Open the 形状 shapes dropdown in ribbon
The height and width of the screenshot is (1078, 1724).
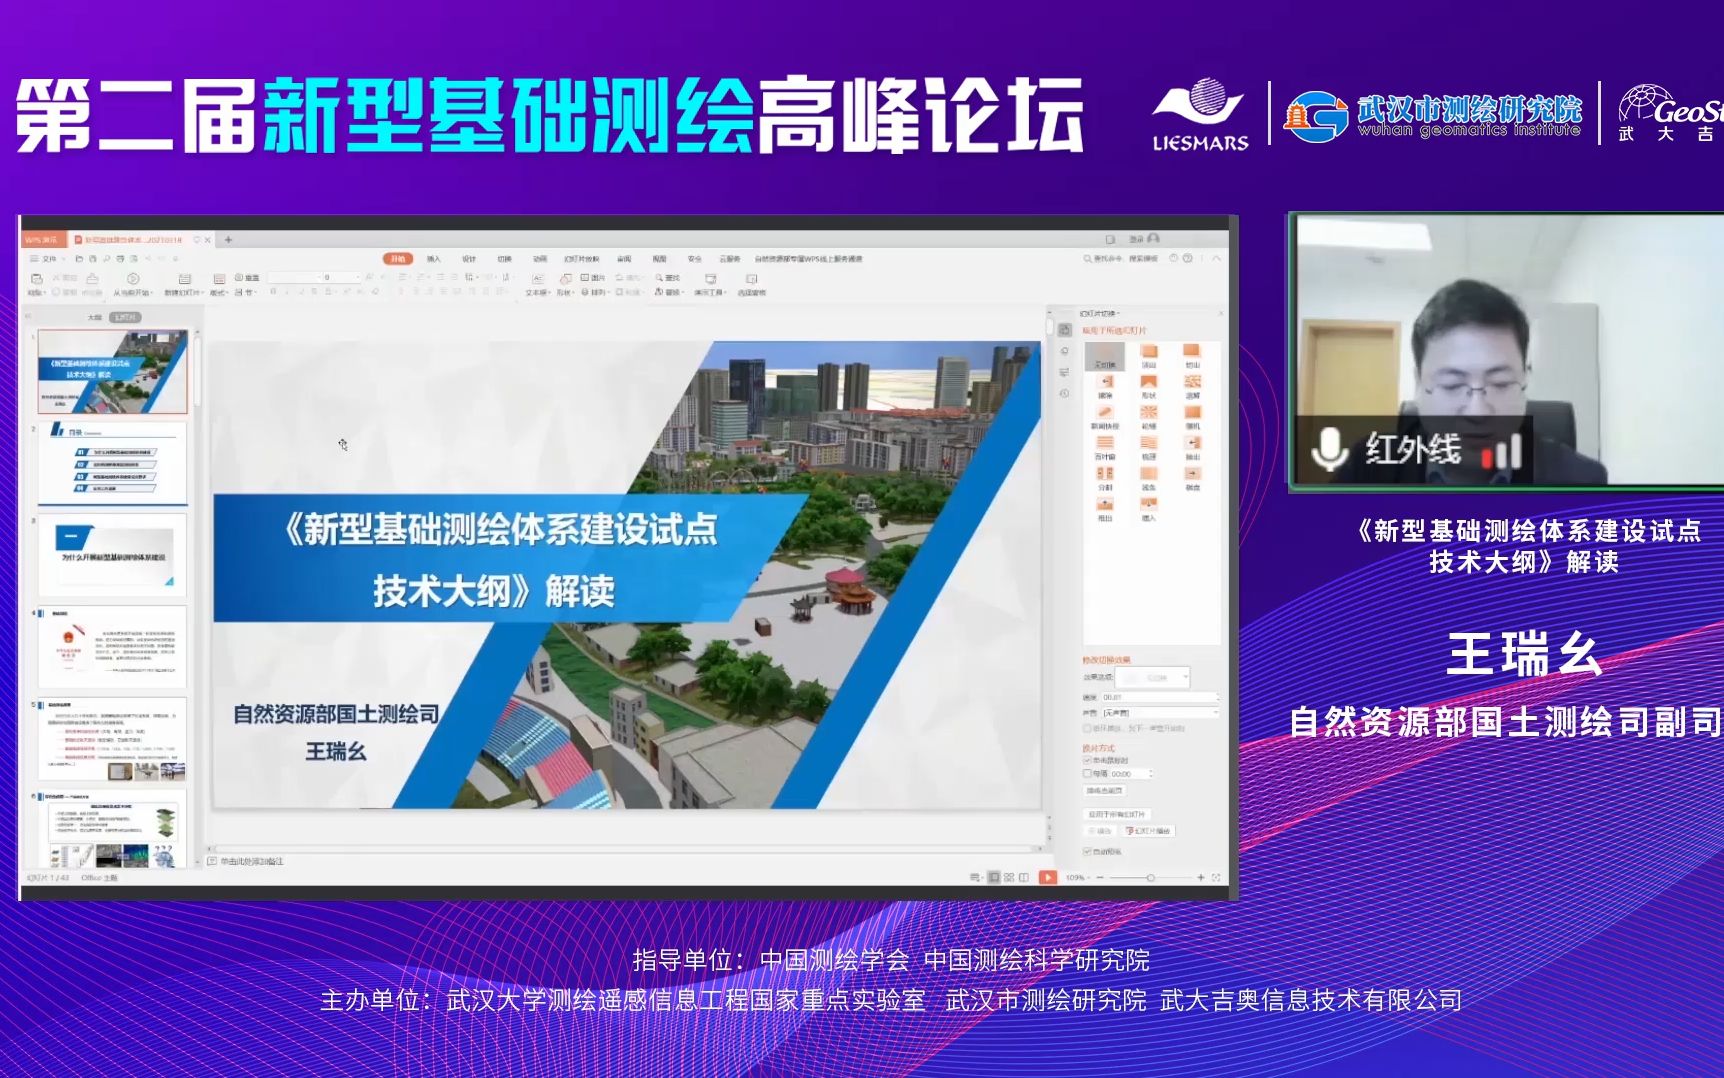point(565,293)
